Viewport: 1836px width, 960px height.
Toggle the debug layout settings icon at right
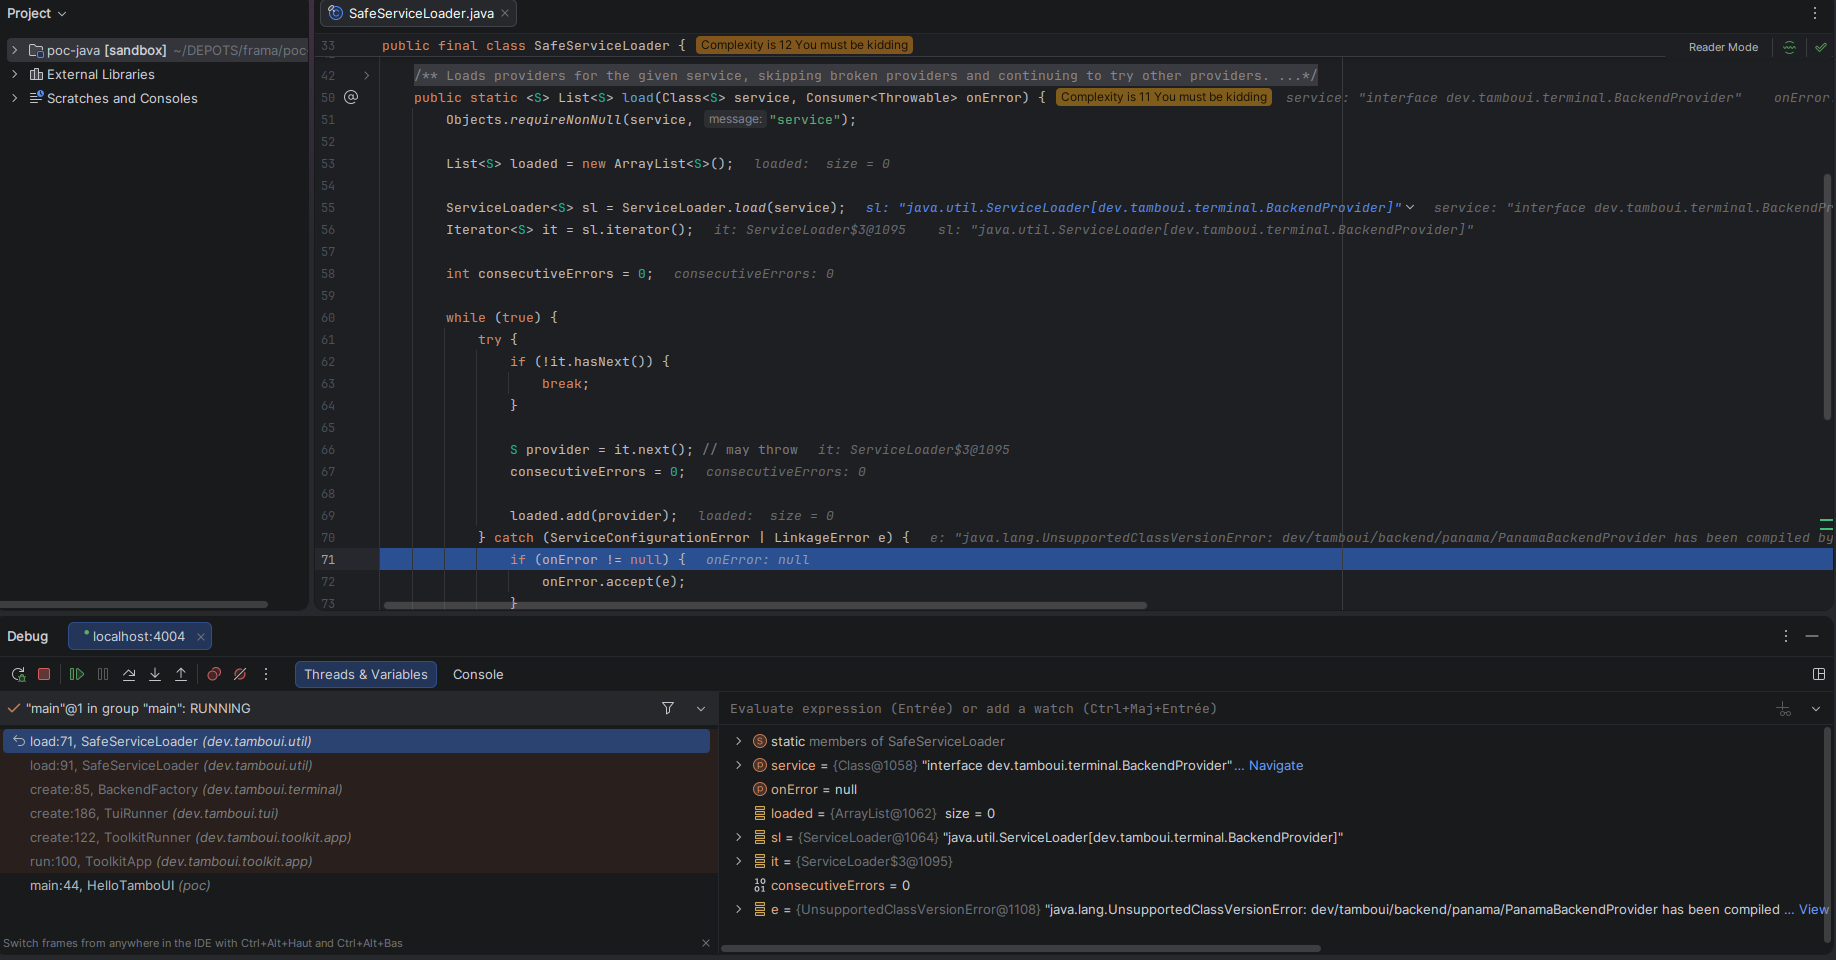1819,675
